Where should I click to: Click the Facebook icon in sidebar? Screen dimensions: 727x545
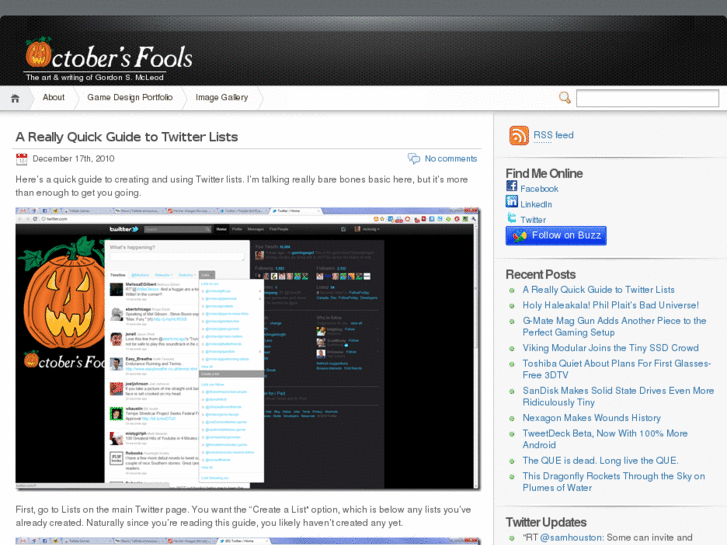511,186
